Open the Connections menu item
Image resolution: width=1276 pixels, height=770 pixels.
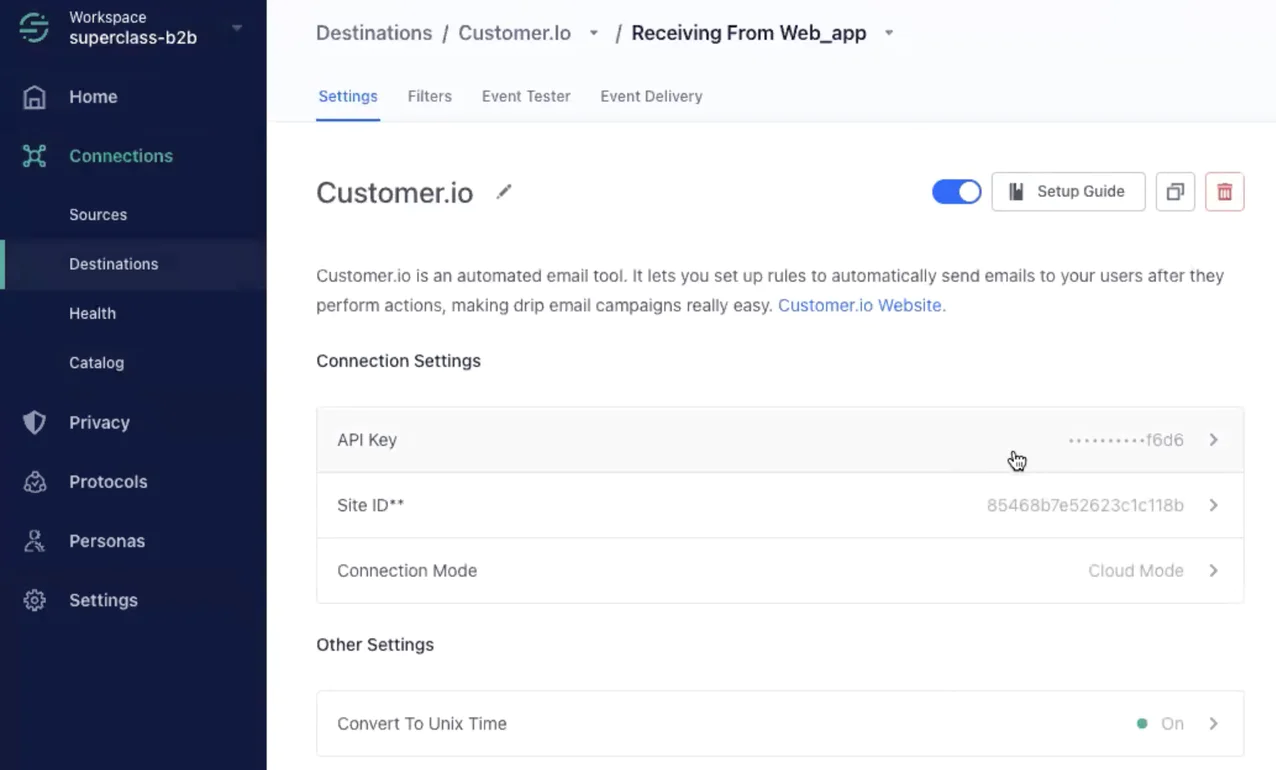click(121, 156)
